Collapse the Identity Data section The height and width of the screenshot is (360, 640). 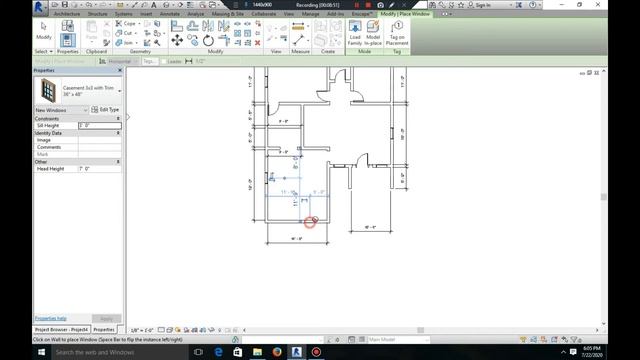tap(118, 133)
